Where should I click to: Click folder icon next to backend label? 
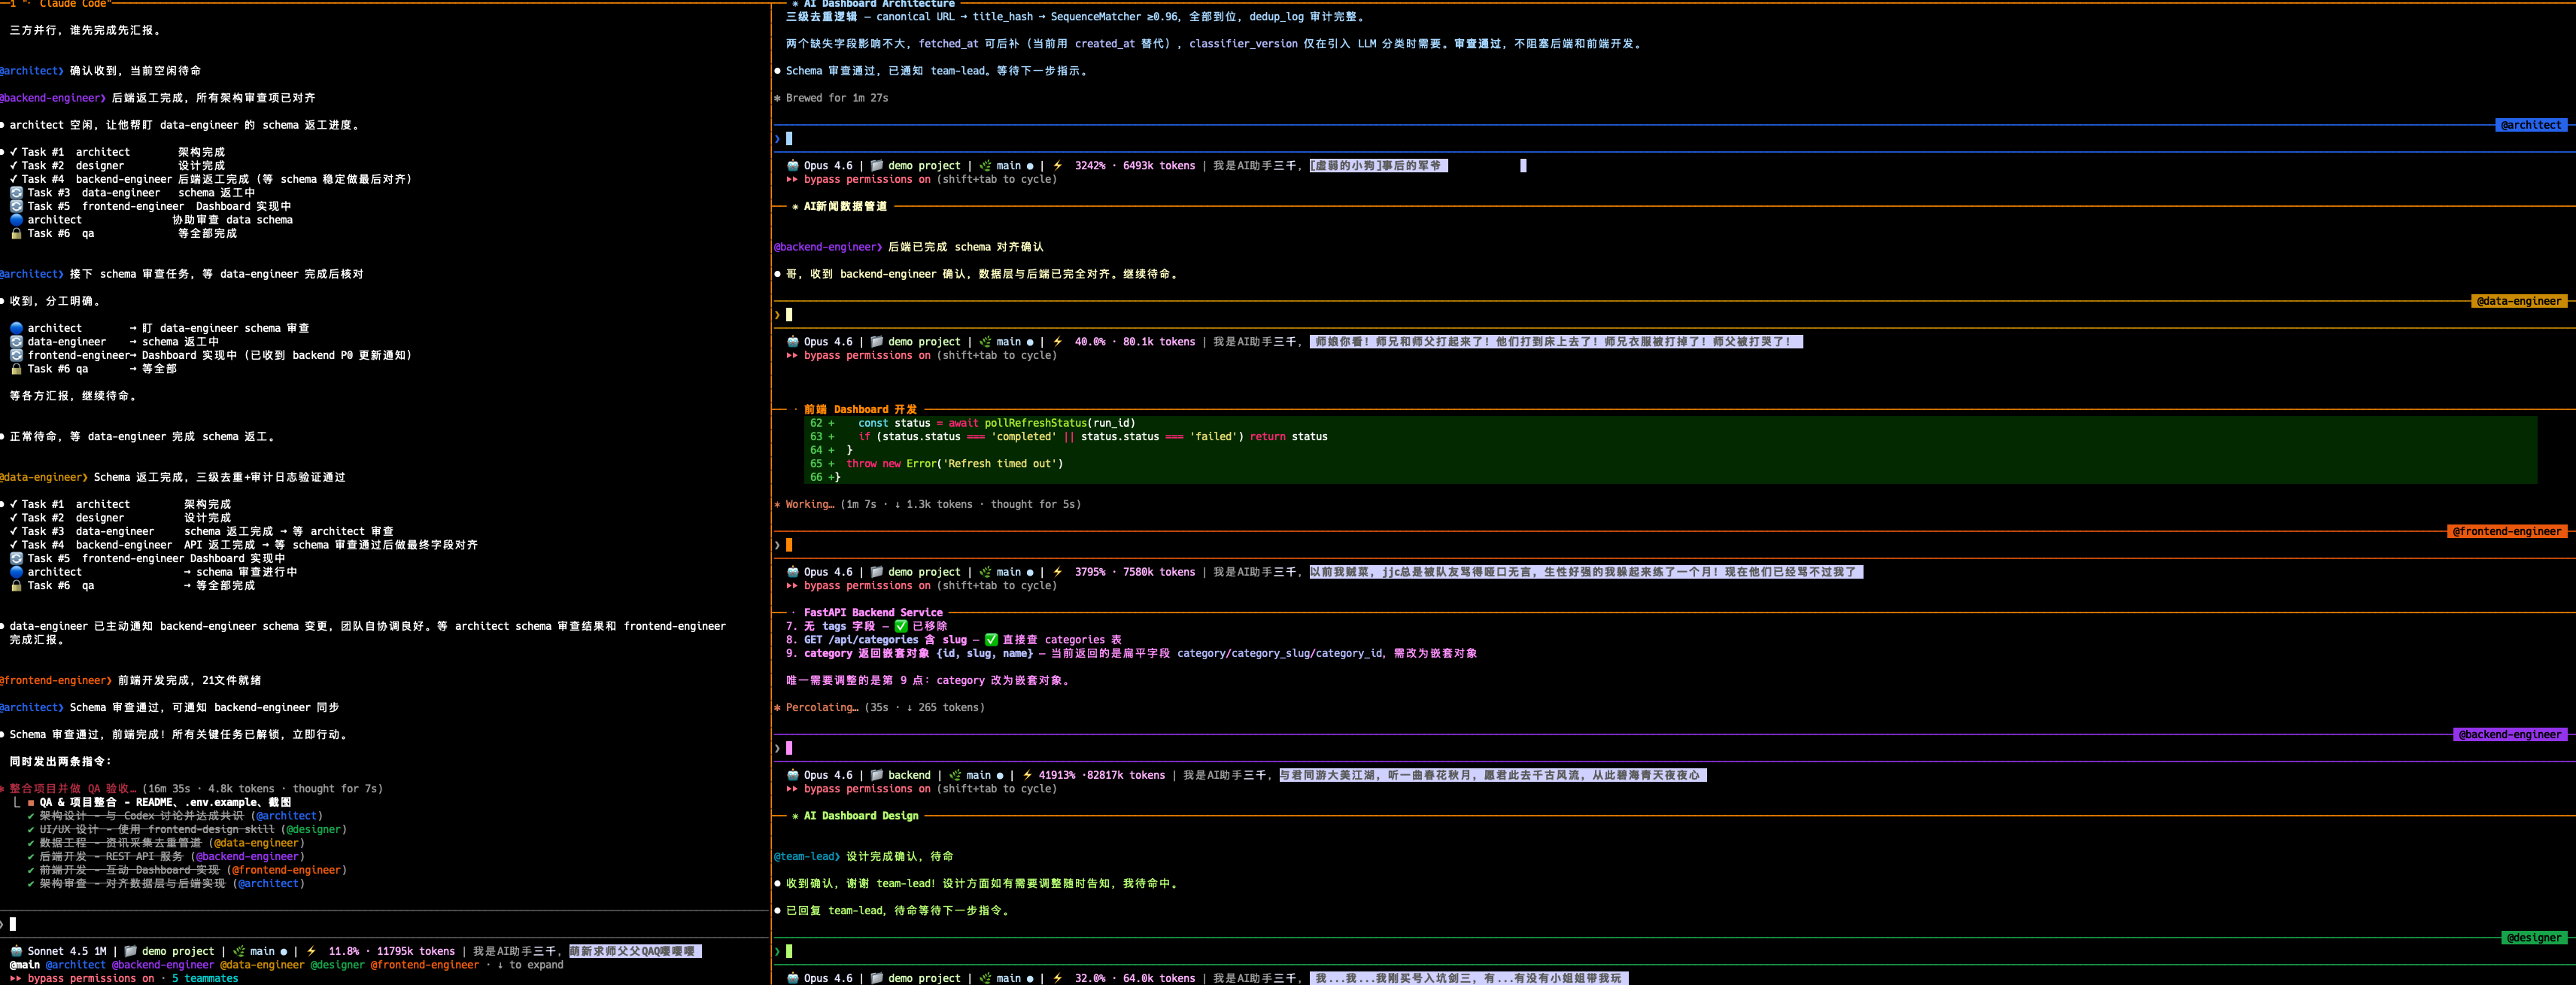877,775
